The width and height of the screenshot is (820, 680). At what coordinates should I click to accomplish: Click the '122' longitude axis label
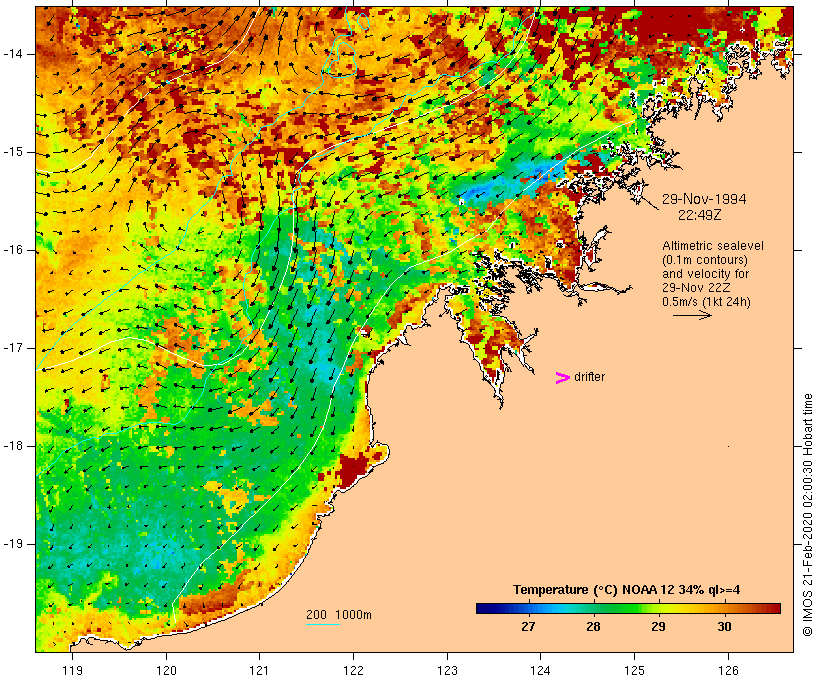(354, 670)
